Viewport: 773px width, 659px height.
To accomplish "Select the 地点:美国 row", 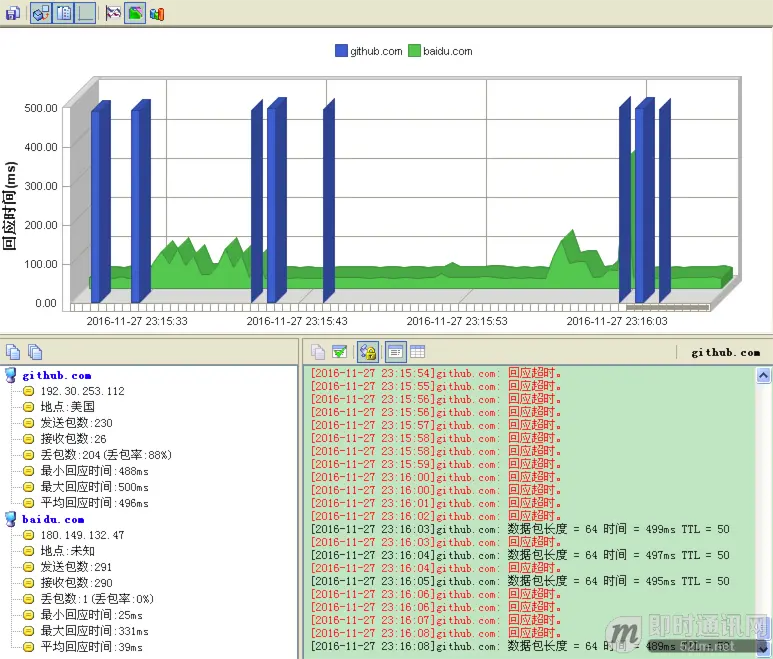I will 68,407.
